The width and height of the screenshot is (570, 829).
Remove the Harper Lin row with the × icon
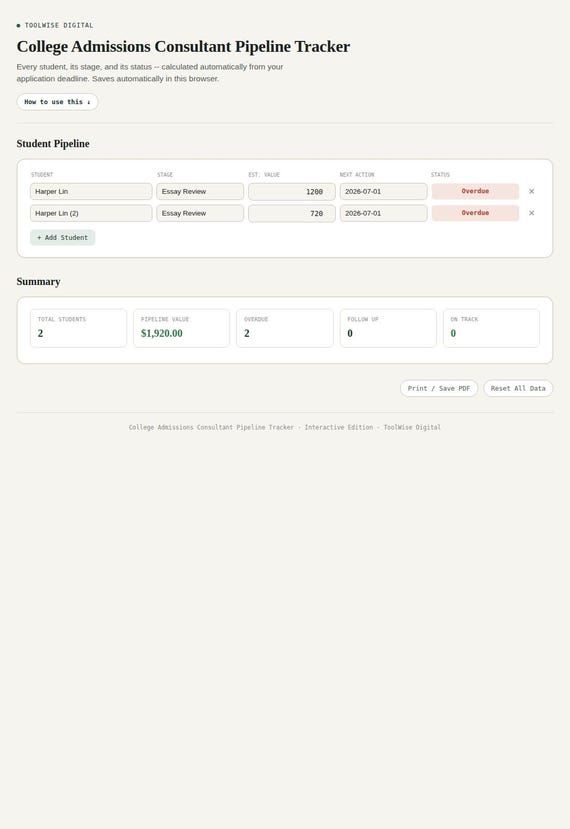pyautogui.click(x=531, y=191)
